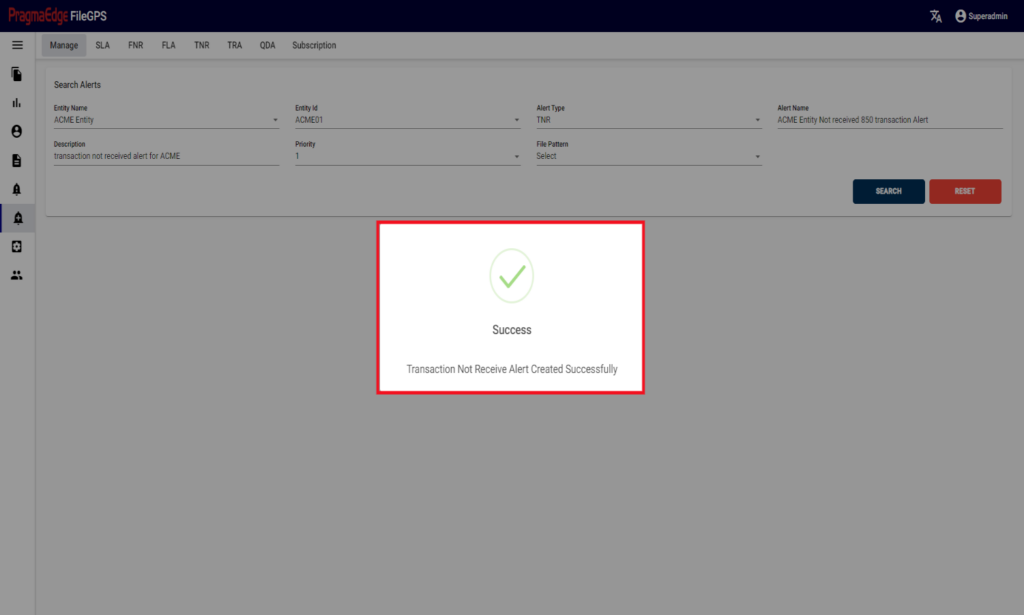
Task: Open the files icon in sidebar
Action: [17, 74]
